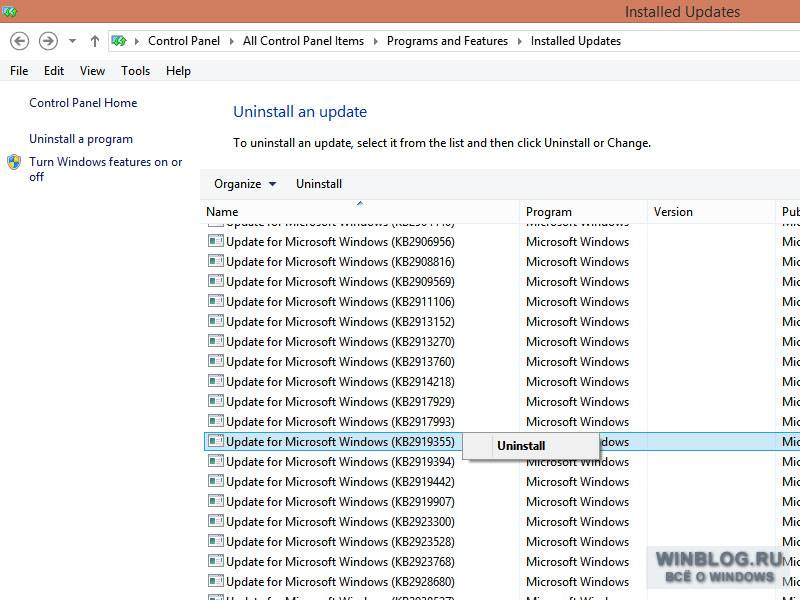This screenshot has height=600, width=800.
Task: Sort the list by the Version column
Action: click(711, 211)
